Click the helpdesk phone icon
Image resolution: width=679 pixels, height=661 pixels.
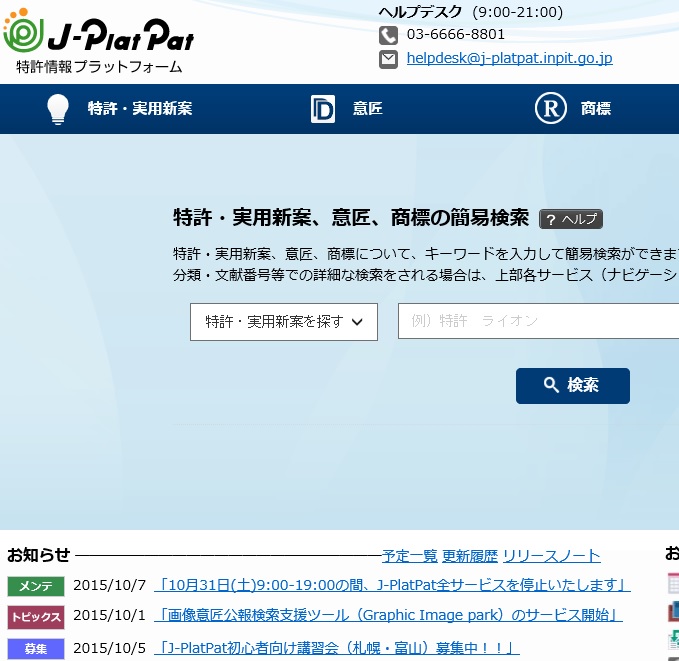(388, 35)
